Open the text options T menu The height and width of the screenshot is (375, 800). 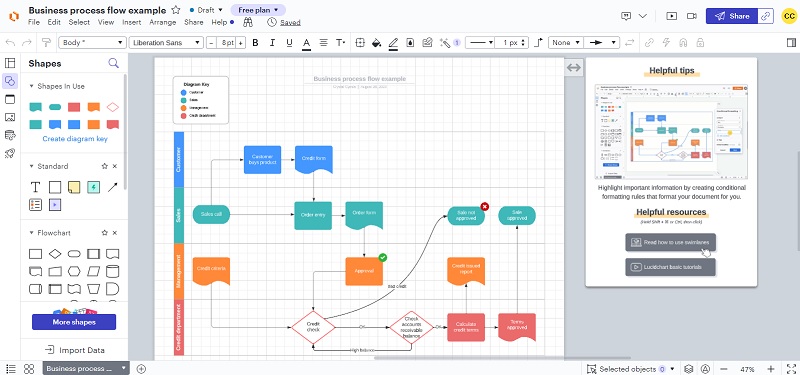click(x=340, y=43)
